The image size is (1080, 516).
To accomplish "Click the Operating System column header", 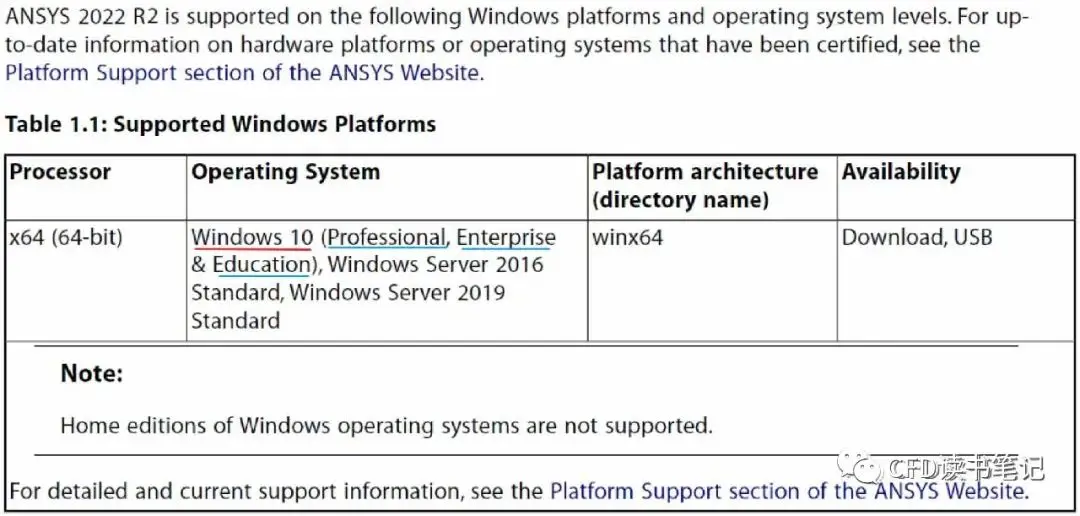I will [285, 172].
